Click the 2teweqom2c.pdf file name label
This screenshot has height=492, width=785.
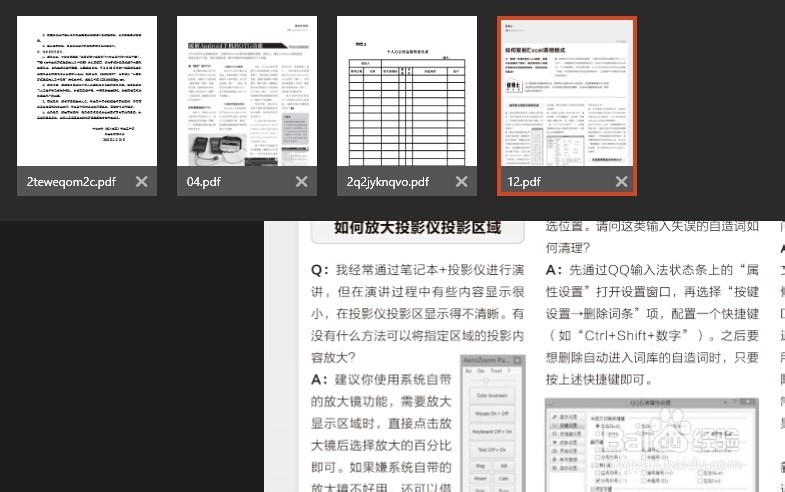click(71, 182)
